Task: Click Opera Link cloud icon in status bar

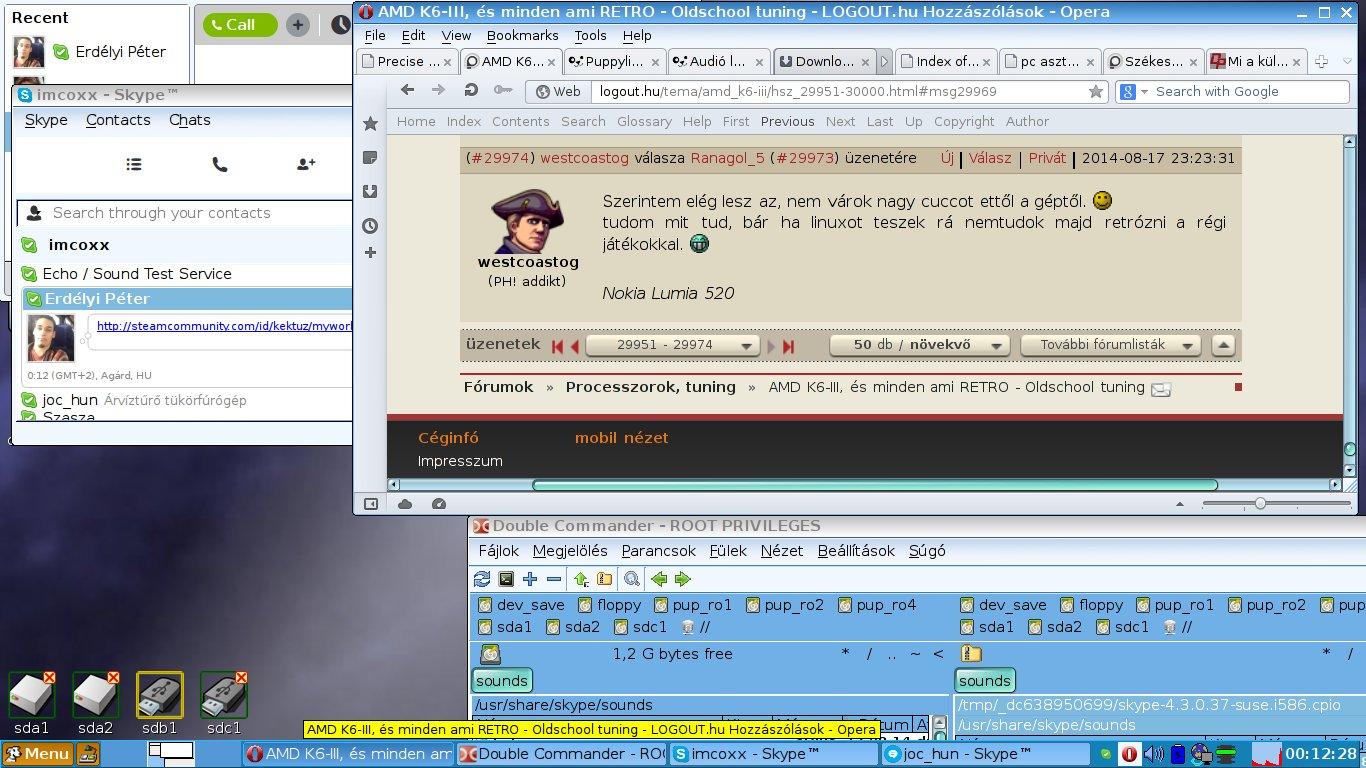Action: click(405, 504)
